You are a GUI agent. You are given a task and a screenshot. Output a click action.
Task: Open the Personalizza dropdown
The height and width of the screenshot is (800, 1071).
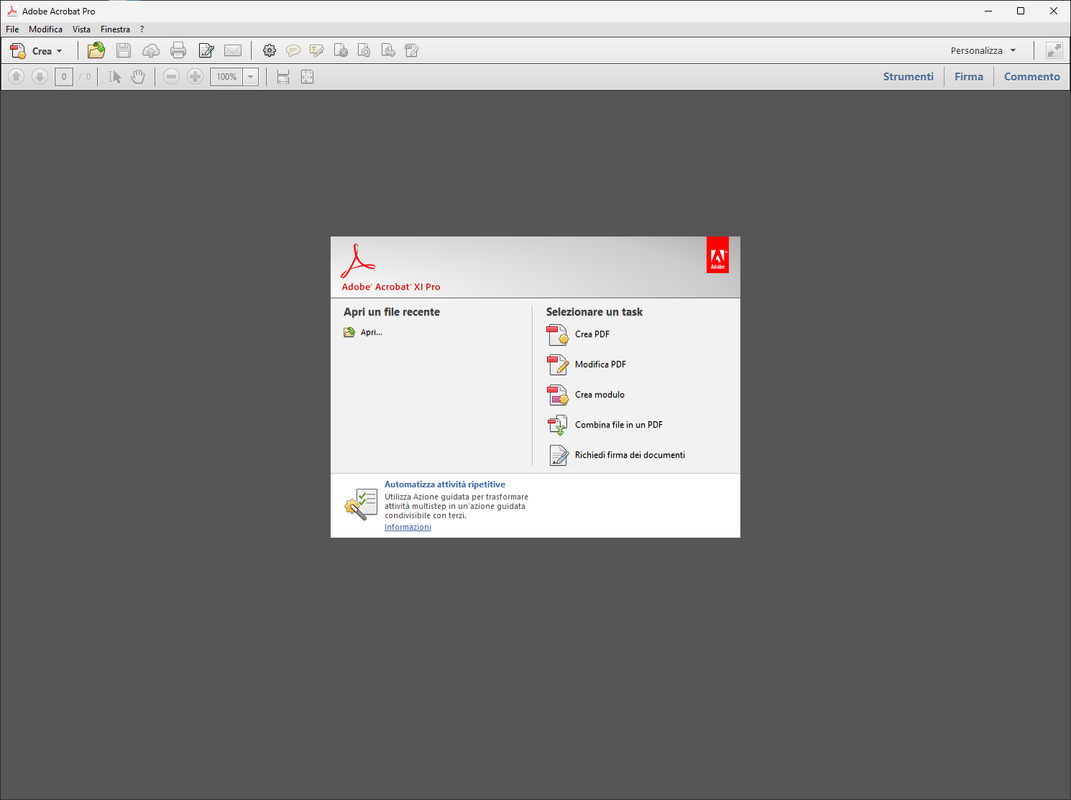pyautogui.click(x=983, y=51)
